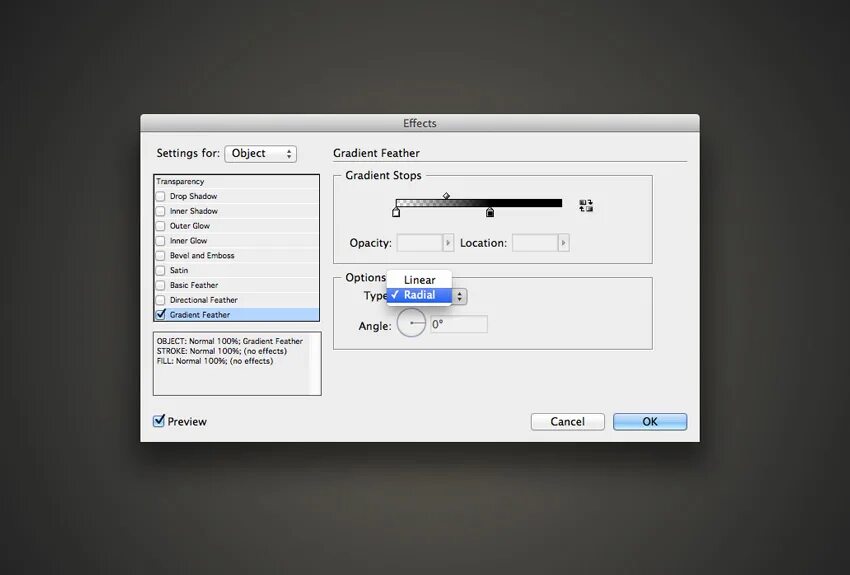Click the gradient ramp bar
The width and height of the screenshot is (850, 575).
point(479,203)
